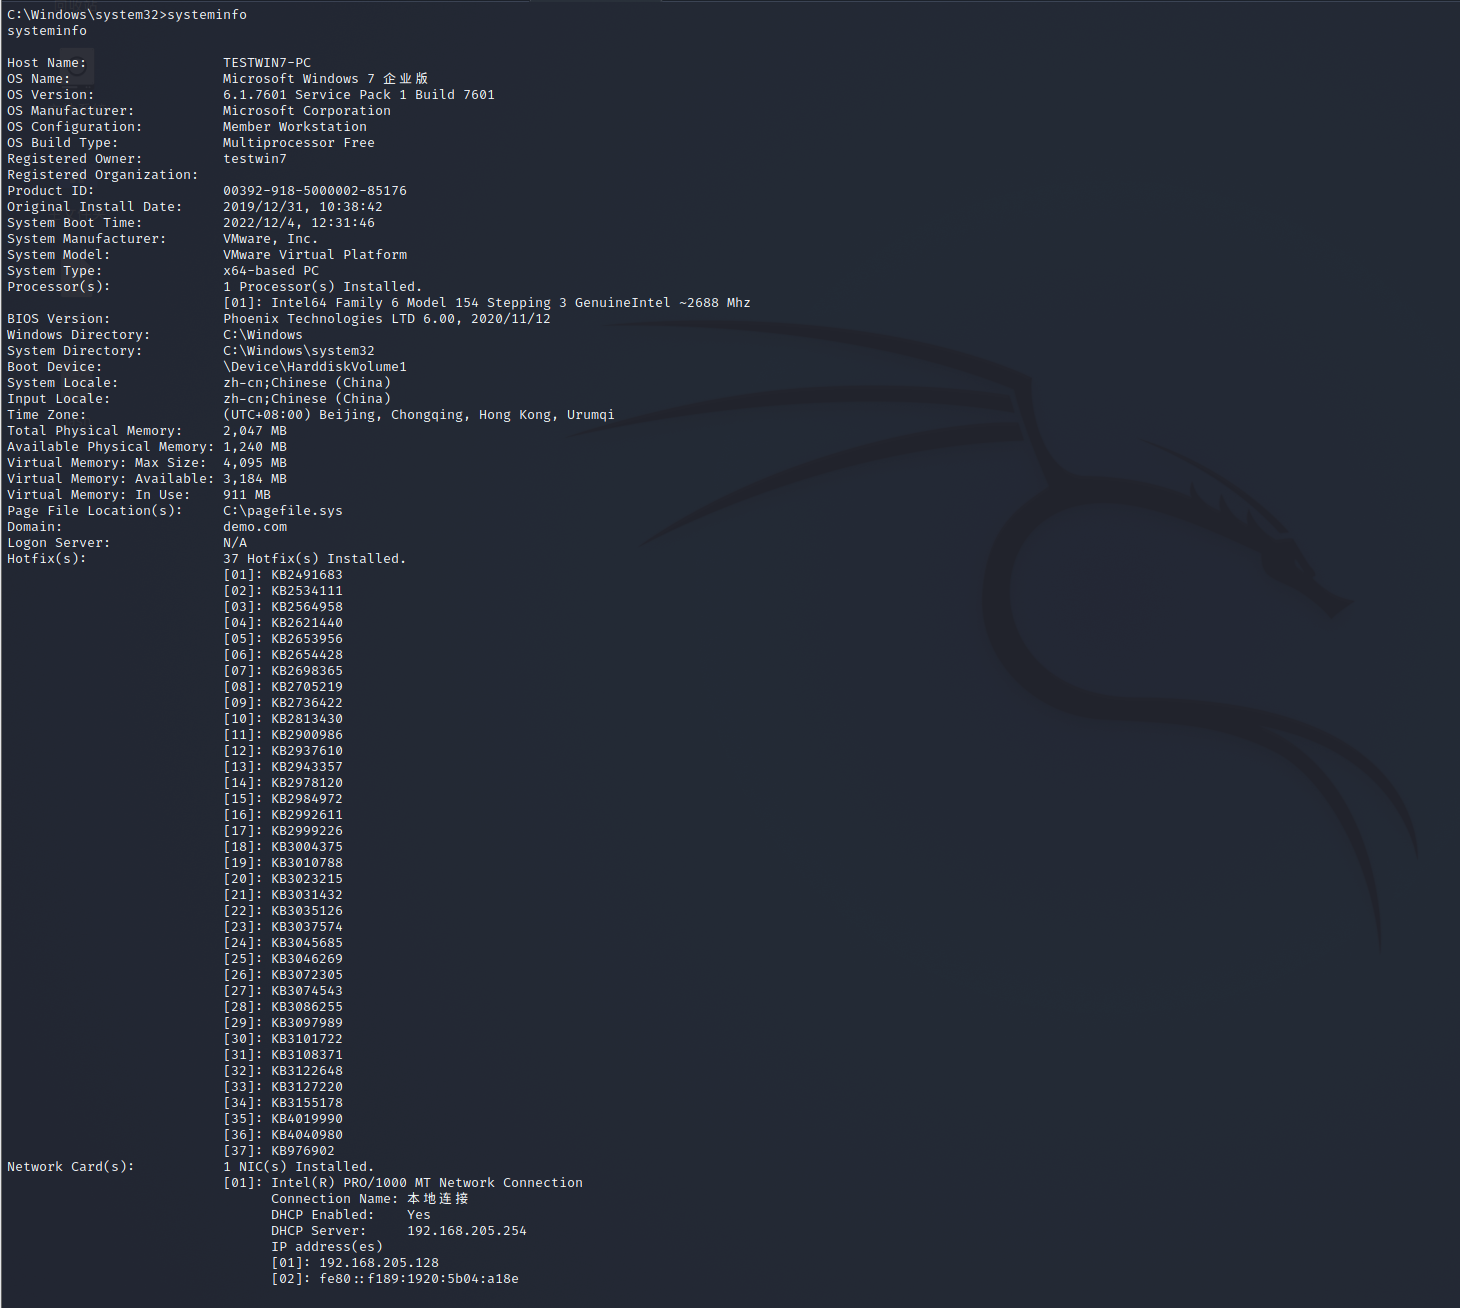Click the Intel64 Family 6 processor line
Viewport: 1460px width, 1308px height.
point(487,303)
